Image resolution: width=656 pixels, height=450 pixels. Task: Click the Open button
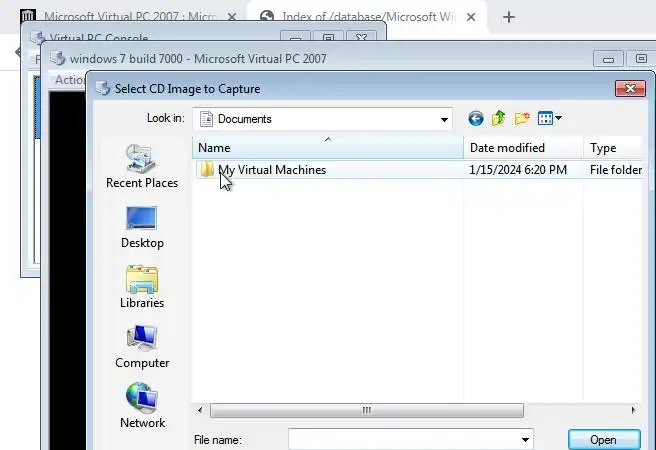pos(604,440)
